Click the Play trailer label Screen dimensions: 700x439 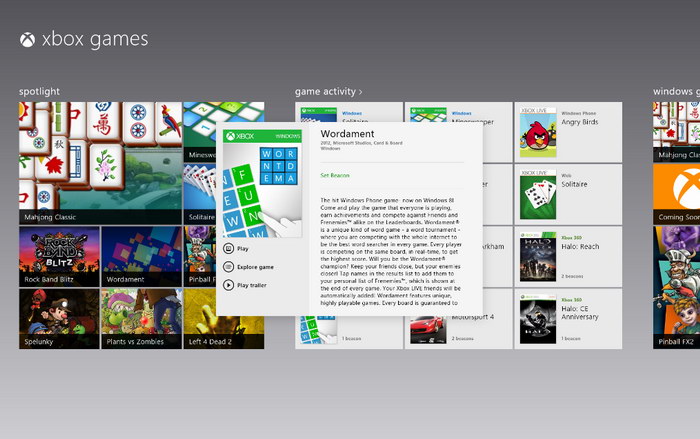(252, 285)
